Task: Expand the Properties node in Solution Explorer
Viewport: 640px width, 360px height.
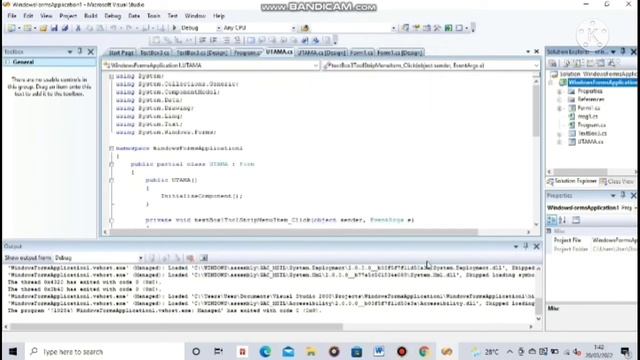Action: [560, 91]
